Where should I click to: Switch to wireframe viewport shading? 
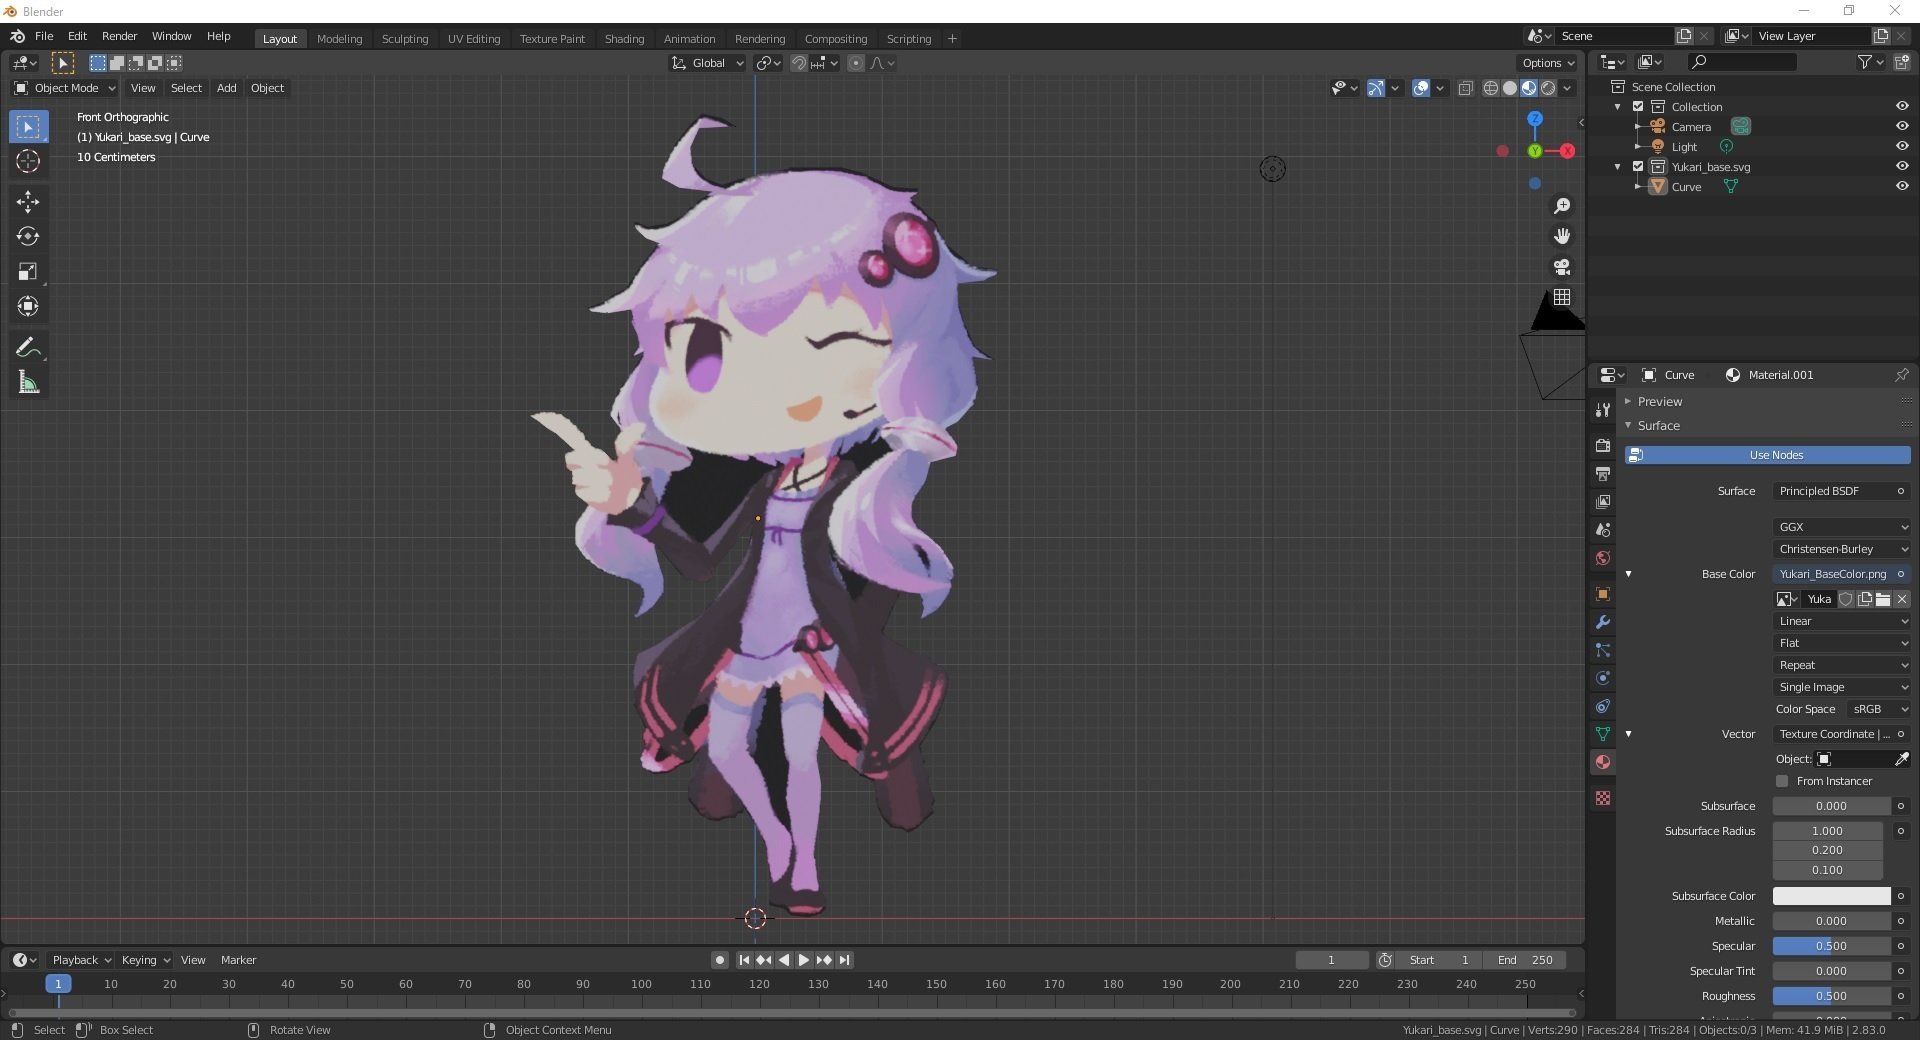(1491, 88)
